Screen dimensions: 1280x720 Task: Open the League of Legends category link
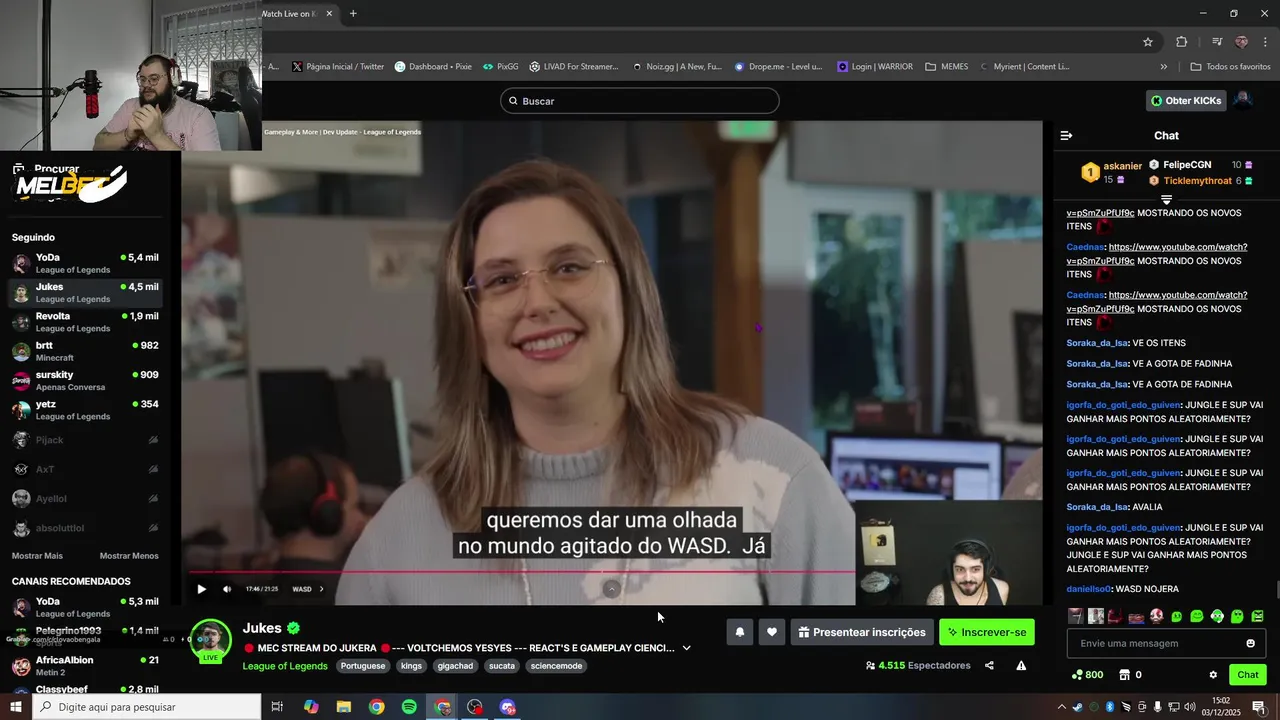[x=285, y=666]
